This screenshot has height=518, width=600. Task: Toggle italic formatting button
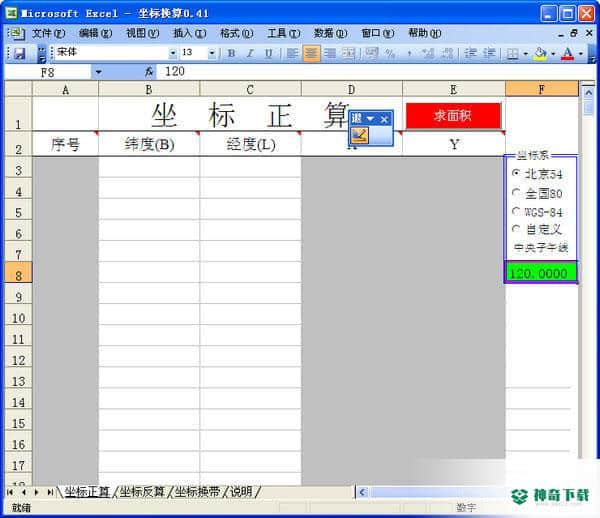(250, 53)
